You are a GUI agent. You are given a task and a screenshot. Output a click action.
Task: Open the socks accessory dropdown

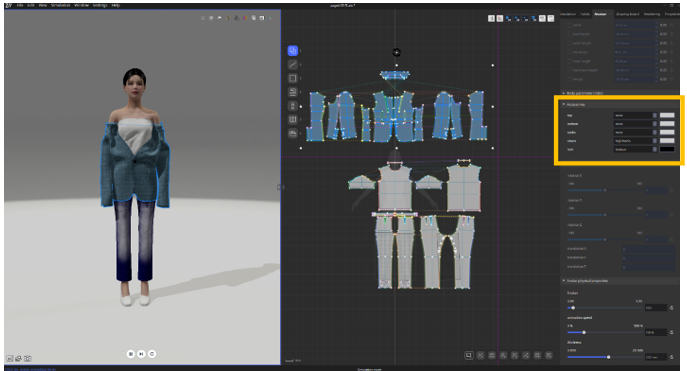635,132
